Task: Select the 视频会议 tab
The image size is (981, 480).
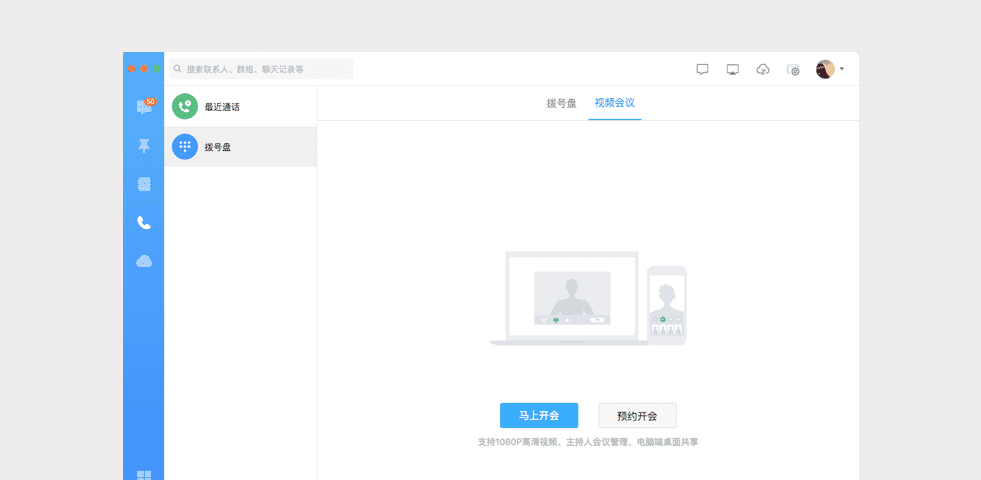Action: pyautogui.click(x=615, y=103)
